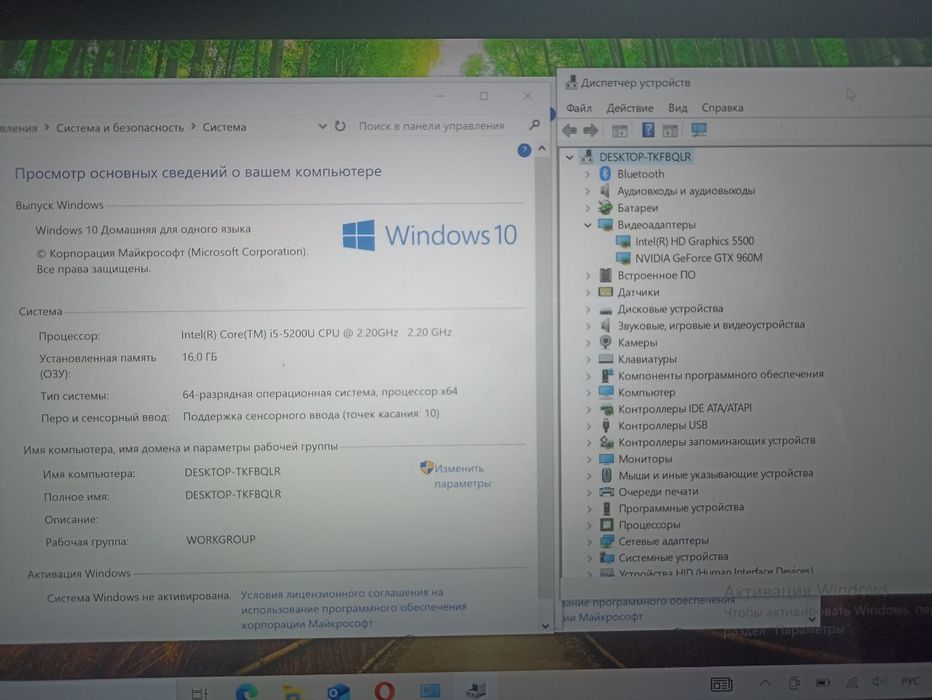Select the Камеры category icon
This screenshot has height=700, width=932.
tap(606, 342)
